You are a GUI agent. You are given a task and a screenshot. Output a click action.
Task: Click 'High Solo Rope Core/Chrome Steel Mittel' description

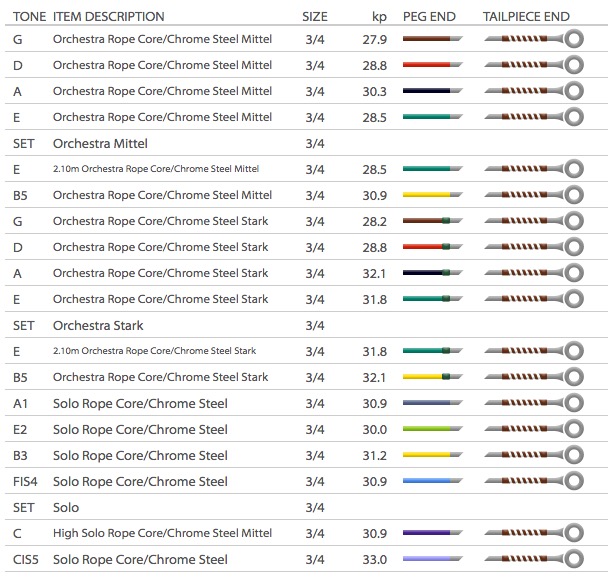162,533
